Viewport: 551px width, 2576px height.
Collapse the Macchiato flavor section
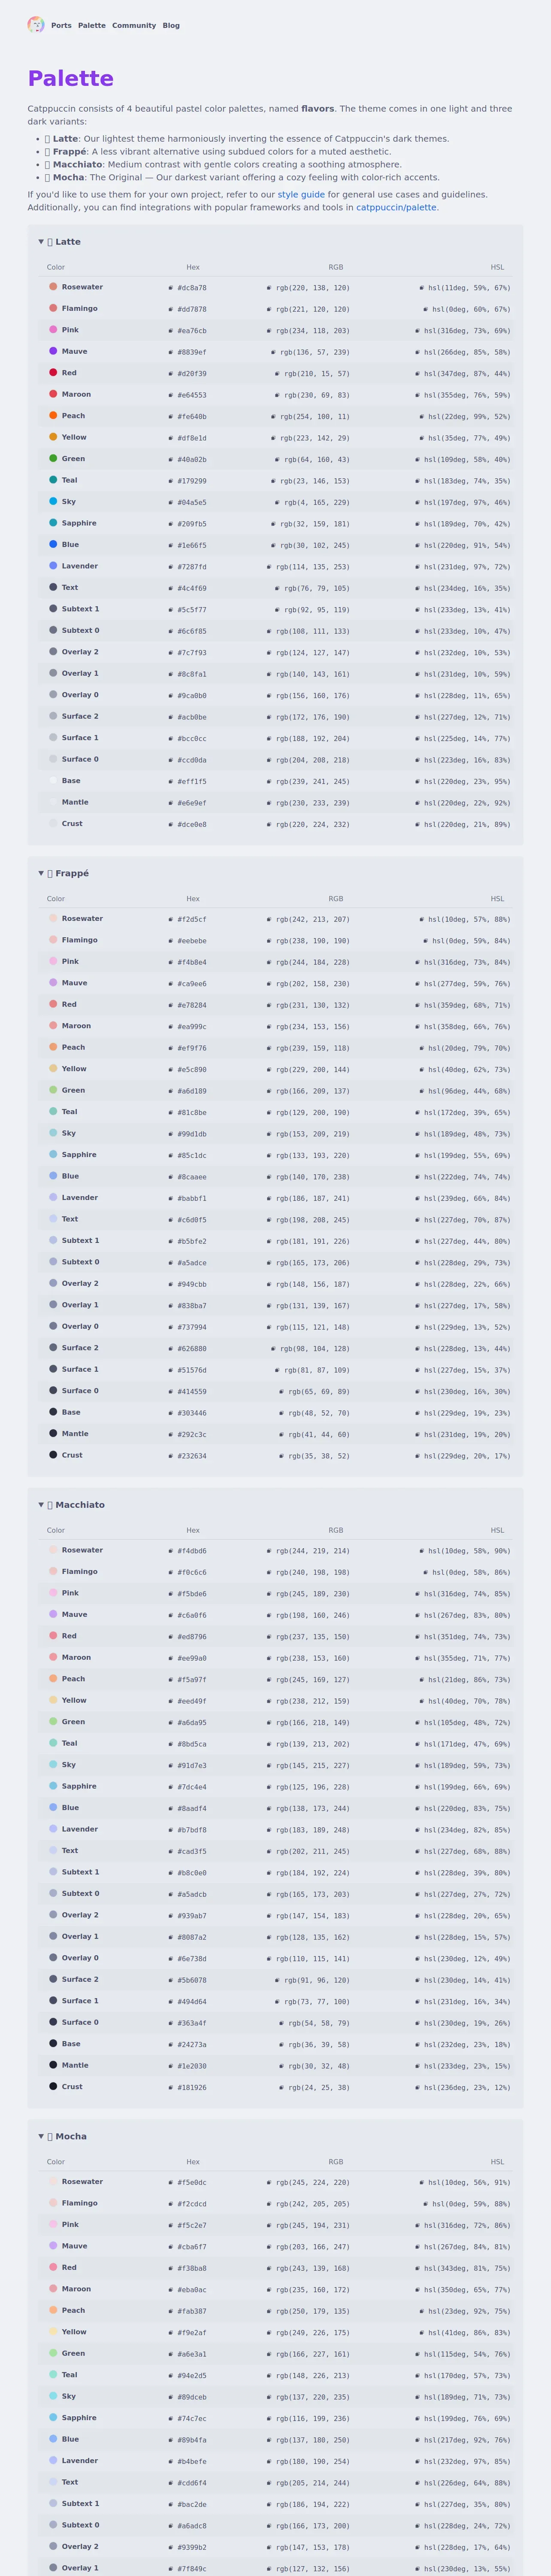tap(72, 1505)
